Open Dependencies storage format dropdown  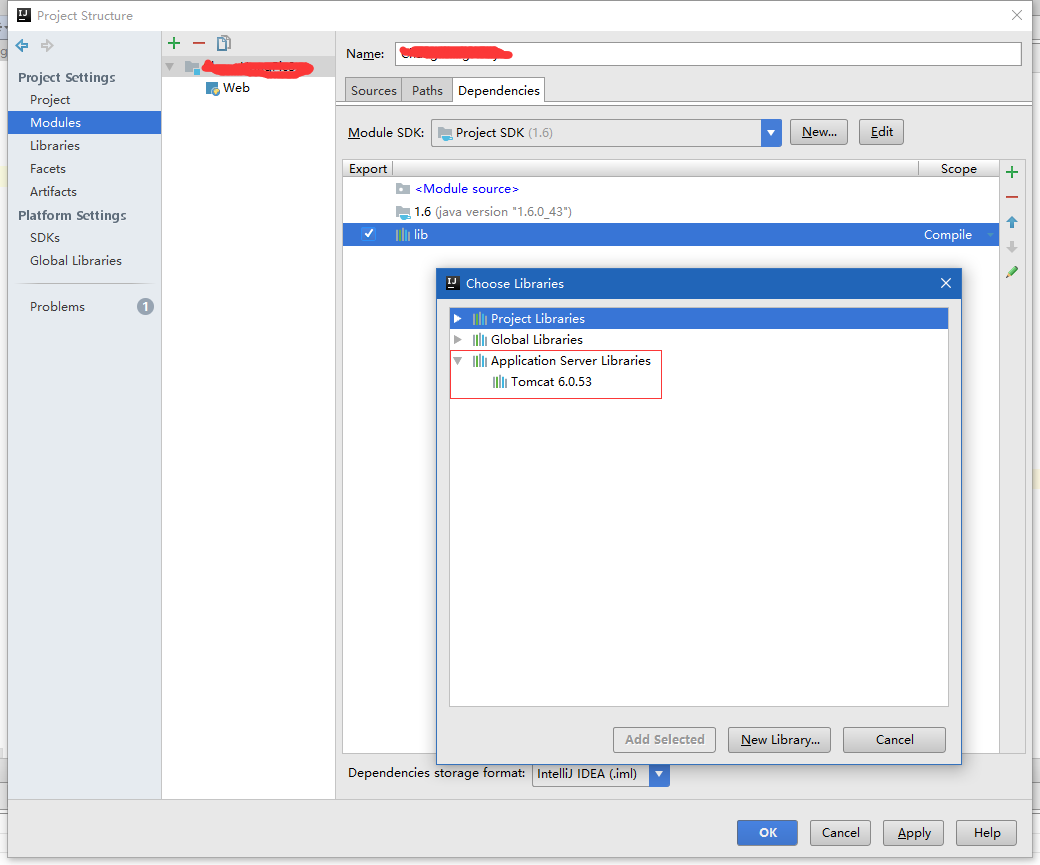click(659, 774)
